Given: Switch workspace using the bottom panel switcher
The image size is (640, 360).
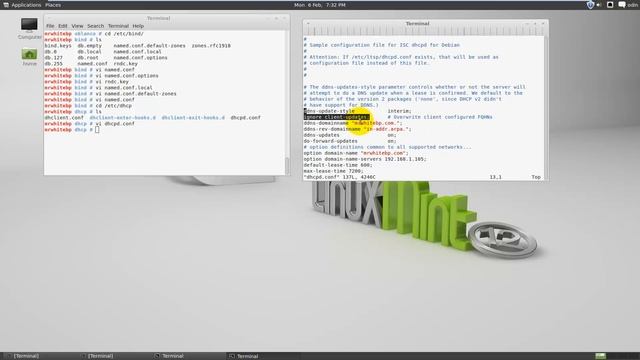Looking at the screenshot, I should coord(600,356).
